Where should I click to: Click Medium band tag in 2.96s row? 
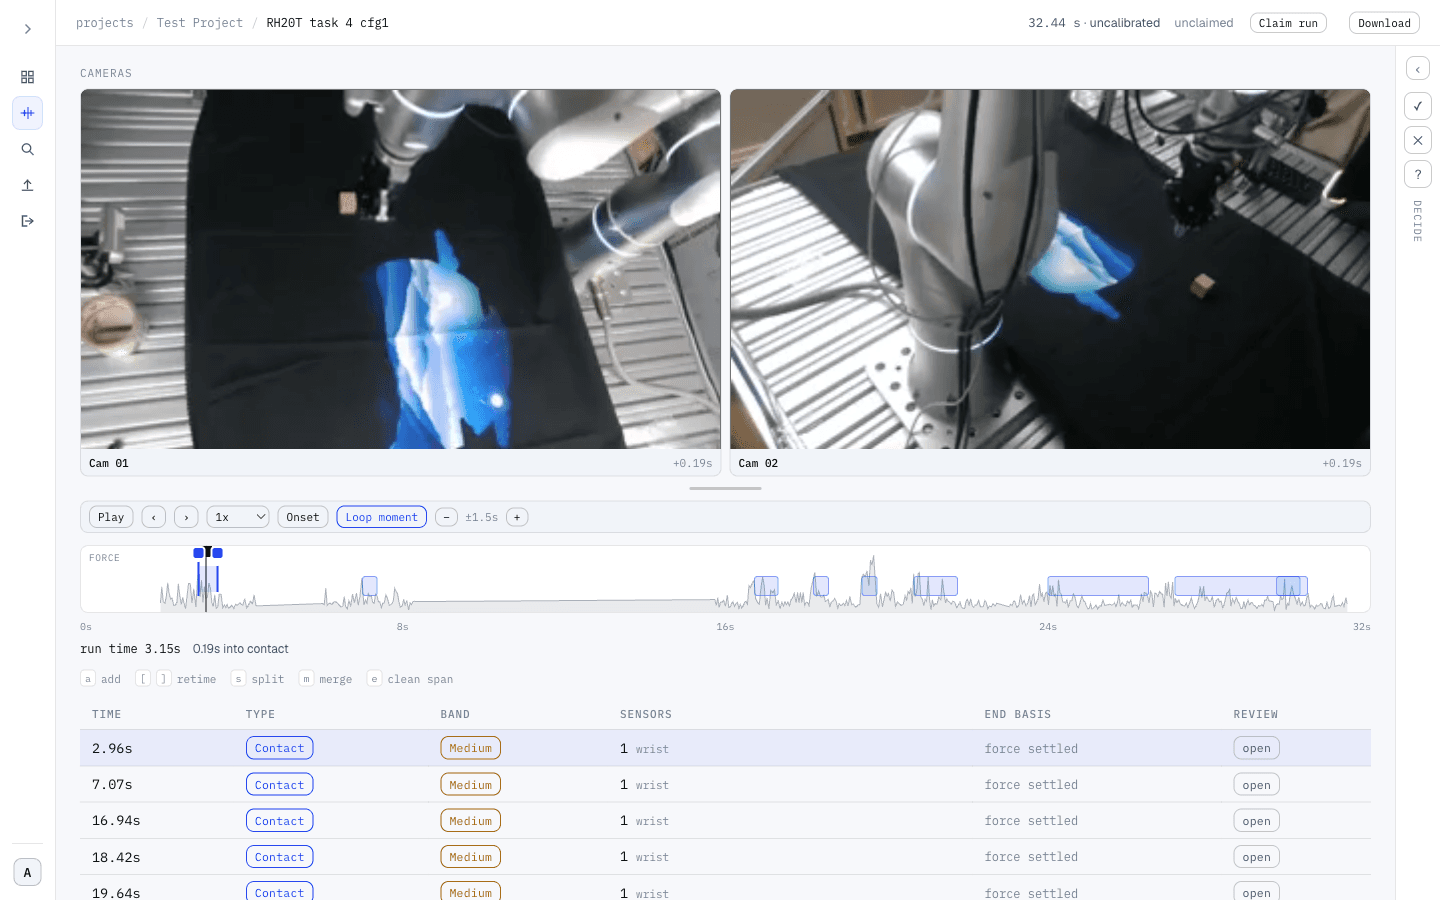(x=470, y=748)
